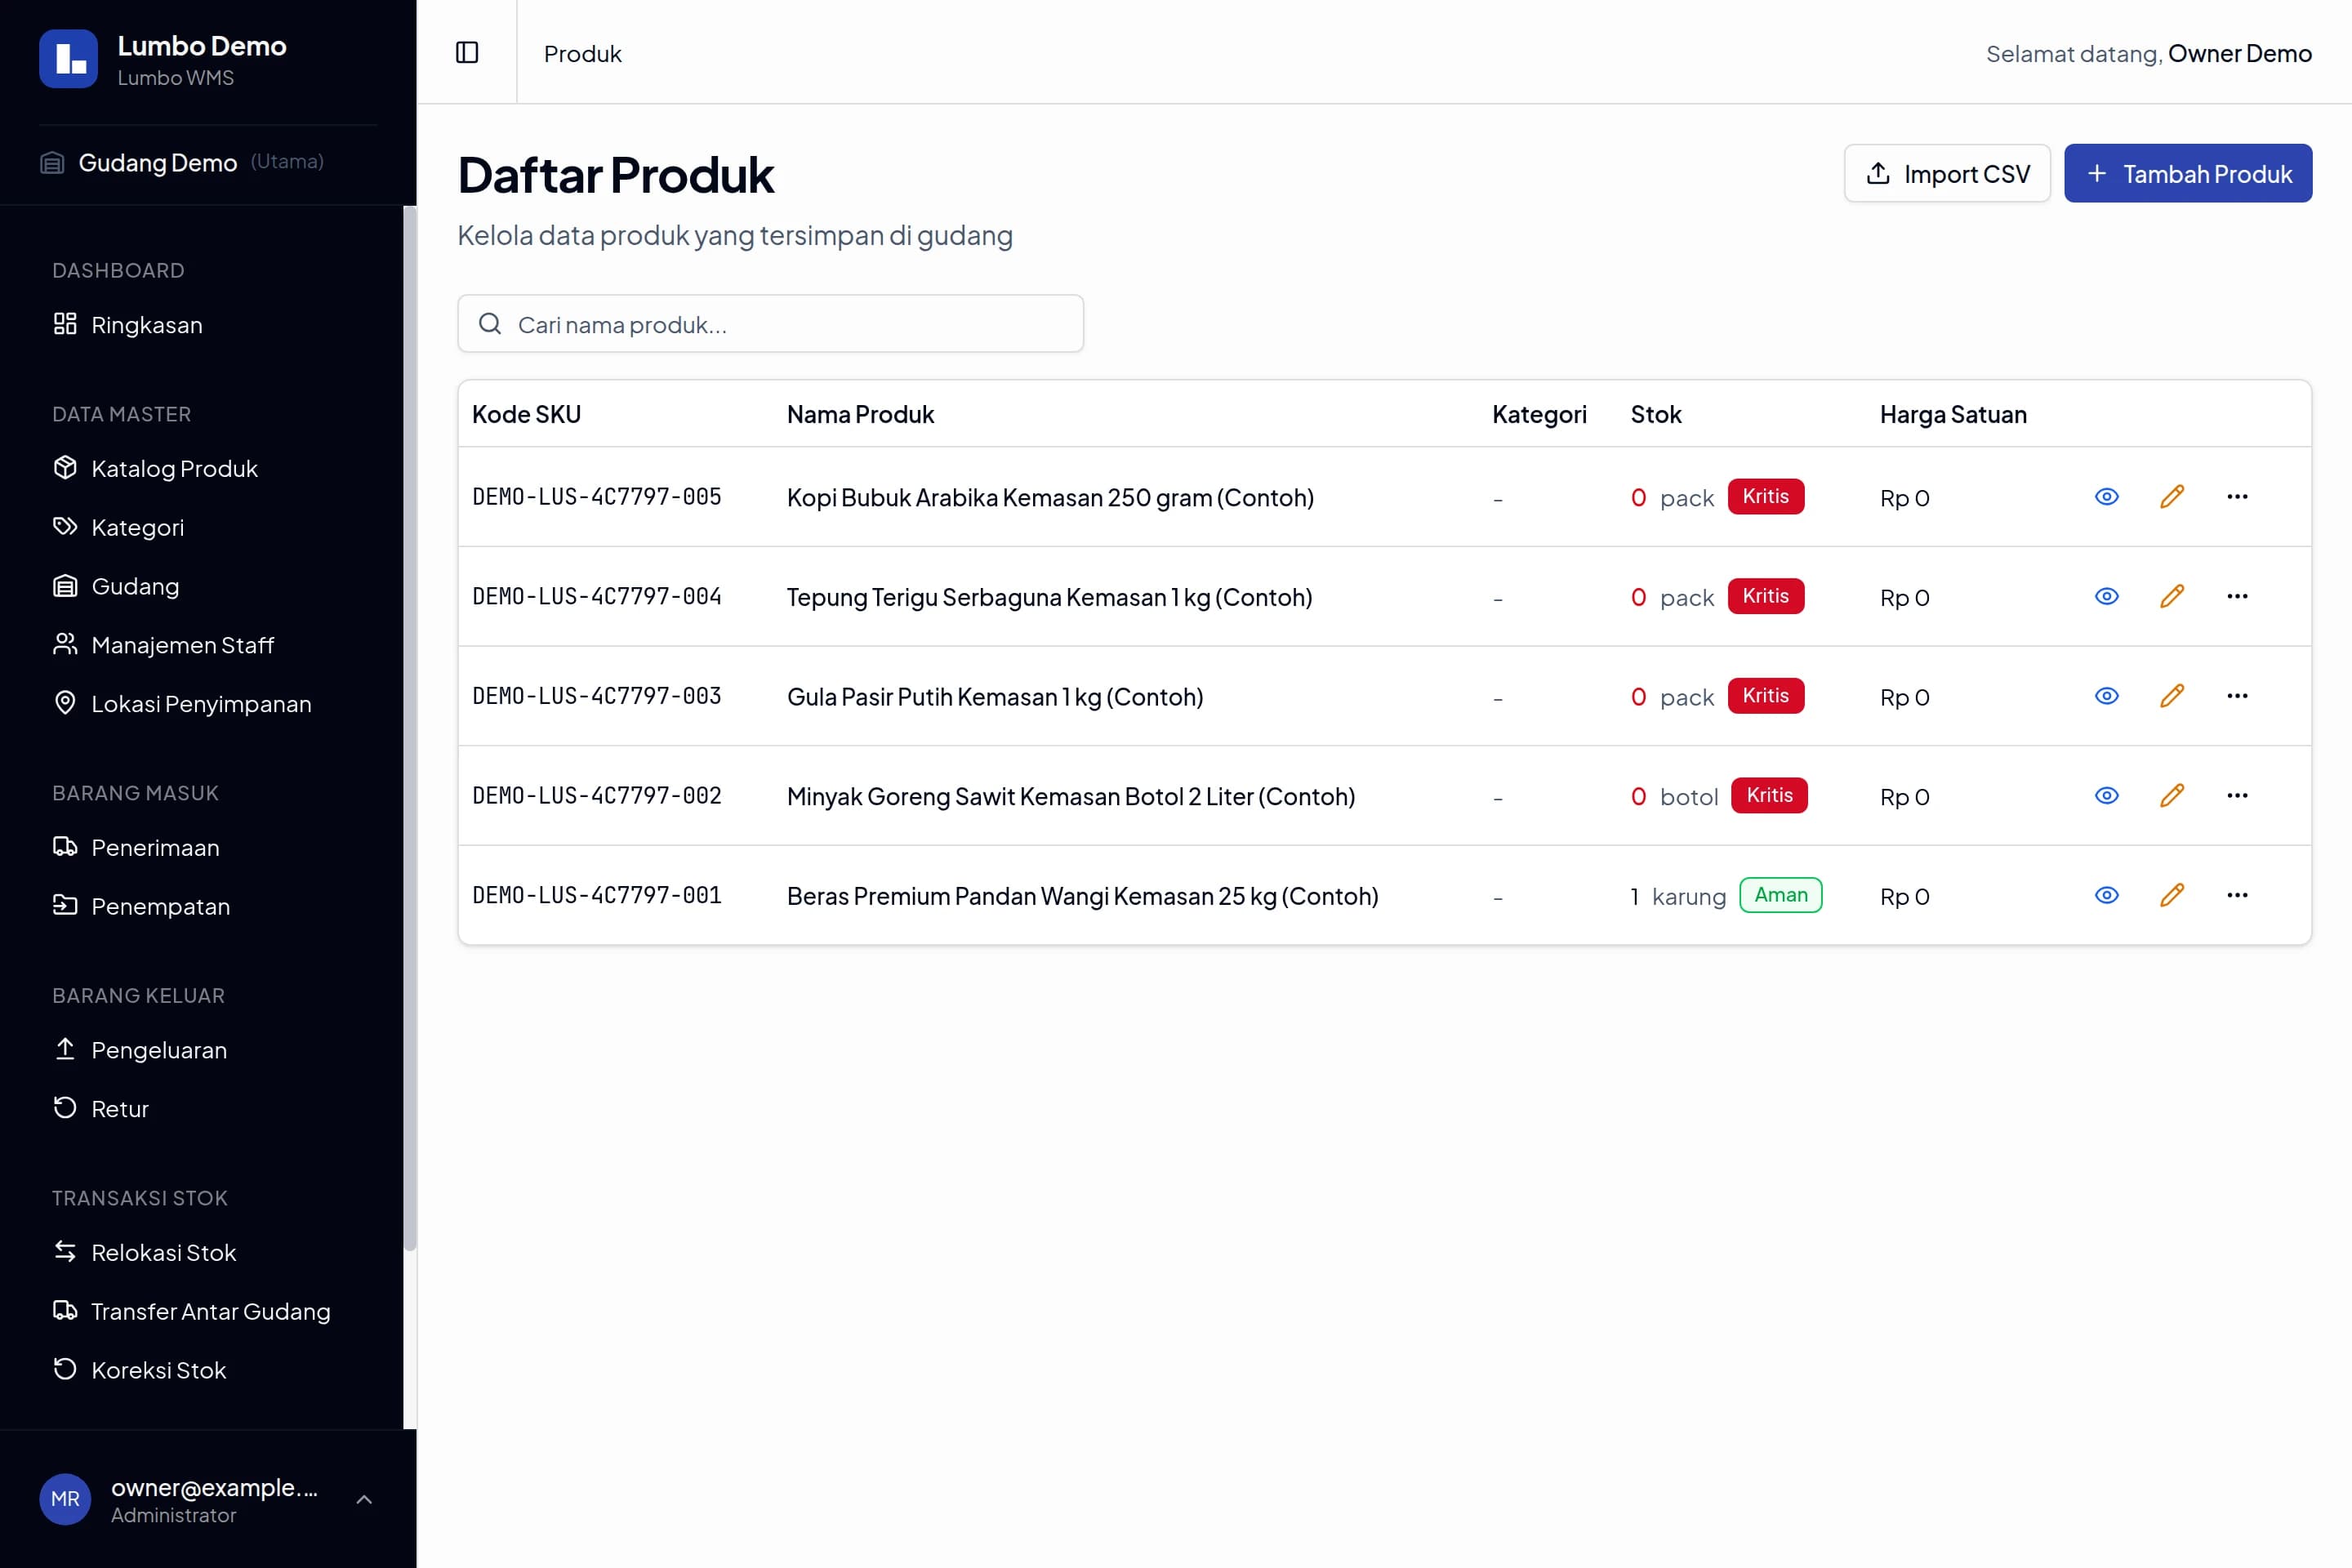Screen dimensions: 2352x1568
Task: Toggle the sidebar panel icon
Action: click(x=467, y=52)
